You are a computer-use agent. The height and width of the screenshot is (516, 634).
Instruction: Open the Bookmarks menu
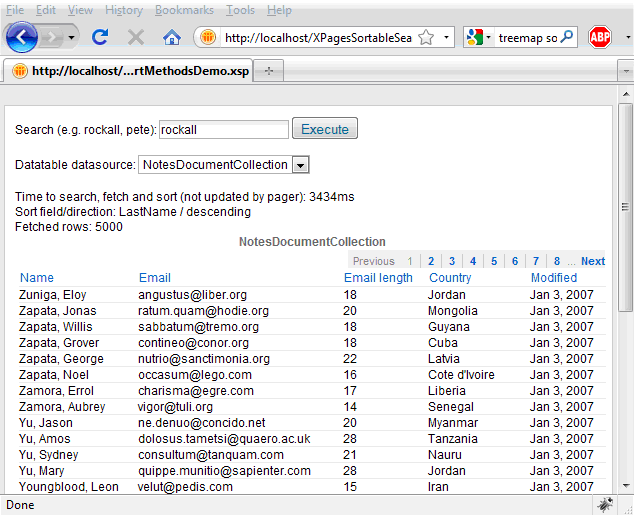[x=184, y=10]
